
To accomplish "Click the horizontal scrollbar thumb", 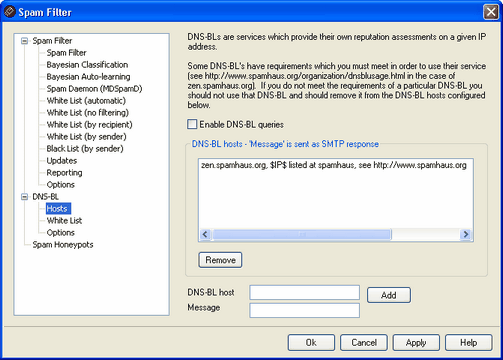I will coord(302,234).
